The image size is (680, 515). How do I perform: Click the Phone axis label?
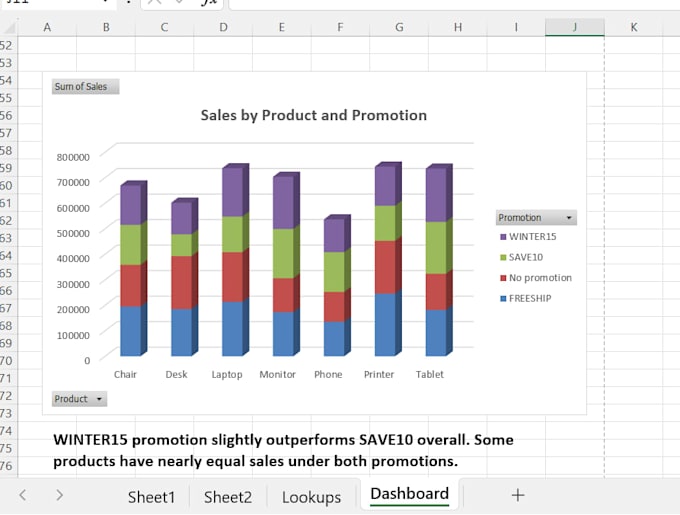point(328,375)
